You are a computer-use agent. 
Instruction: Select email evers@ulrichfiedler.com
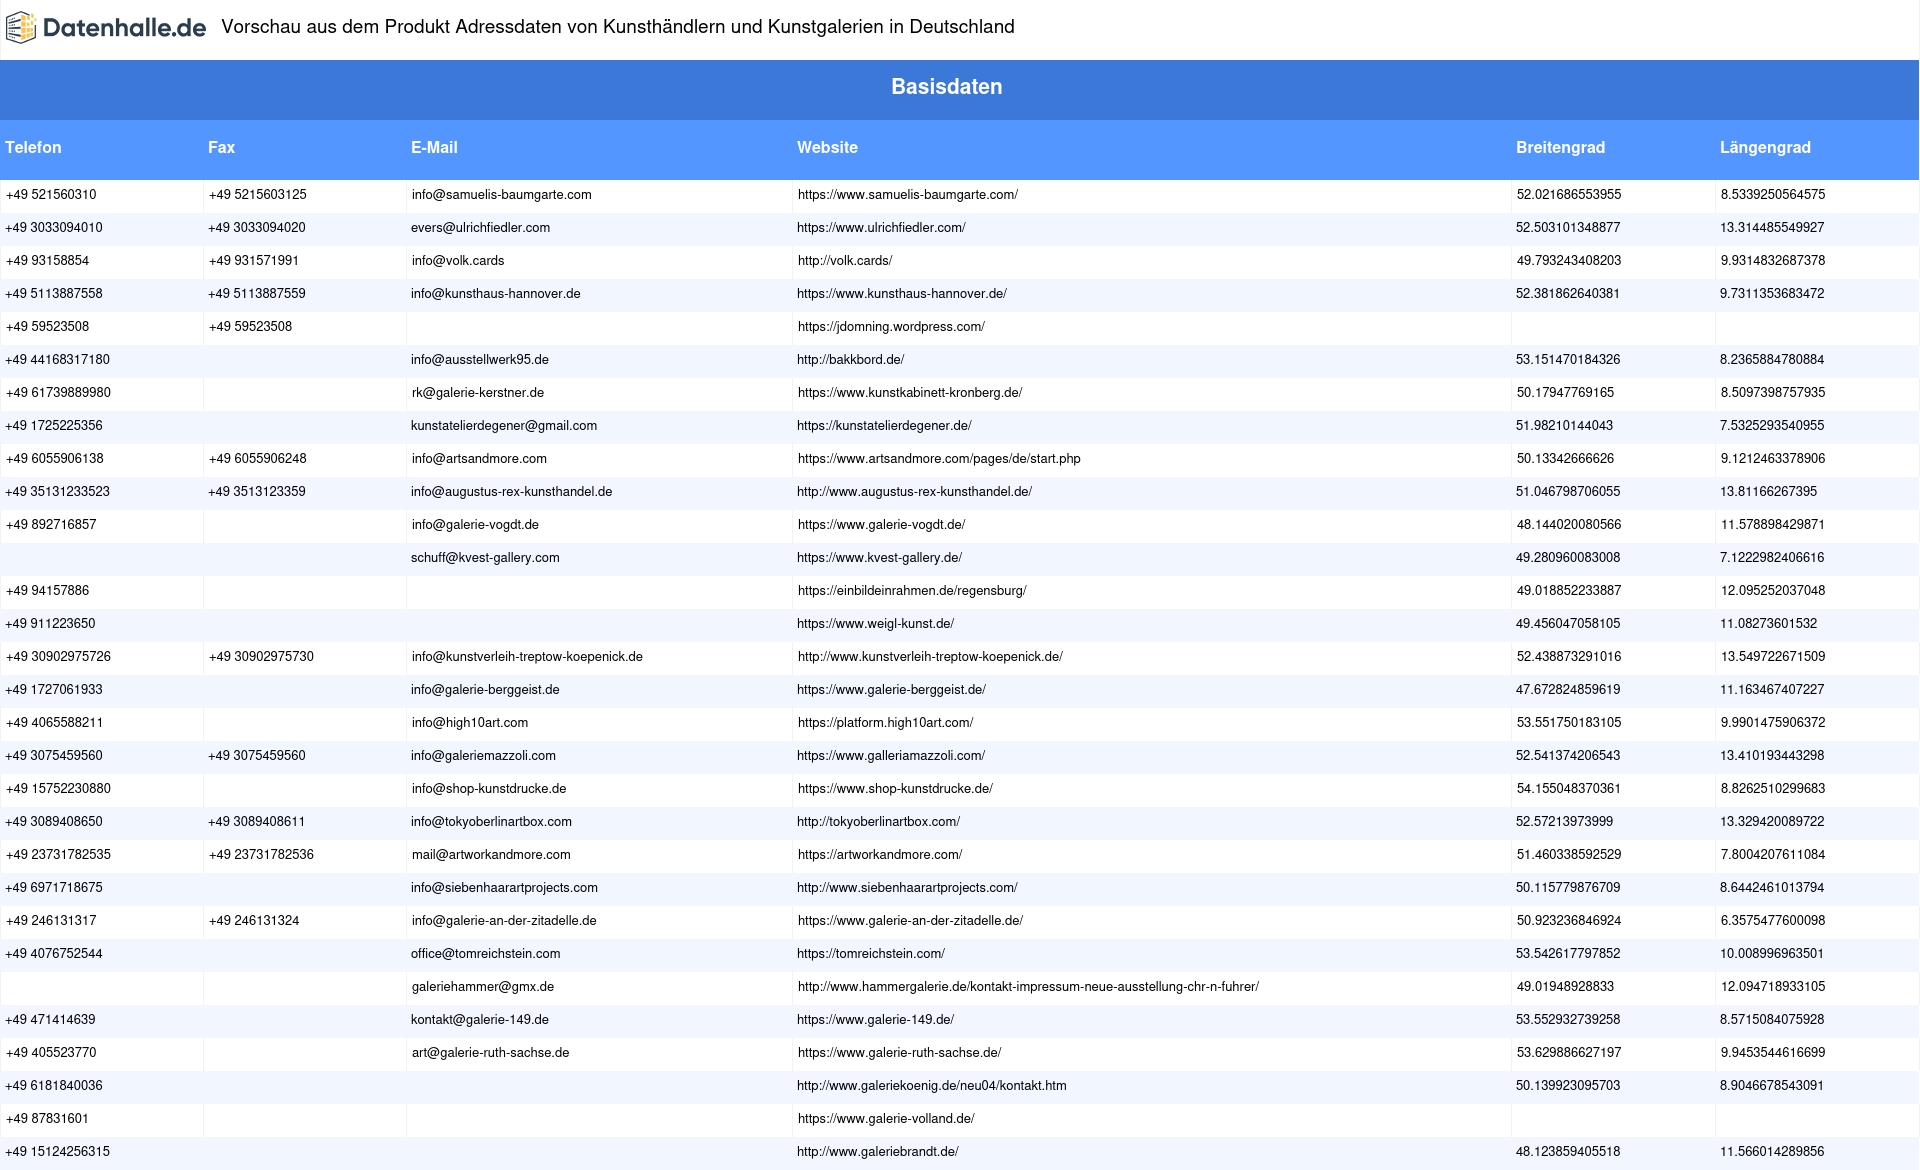tap(480, 228)
